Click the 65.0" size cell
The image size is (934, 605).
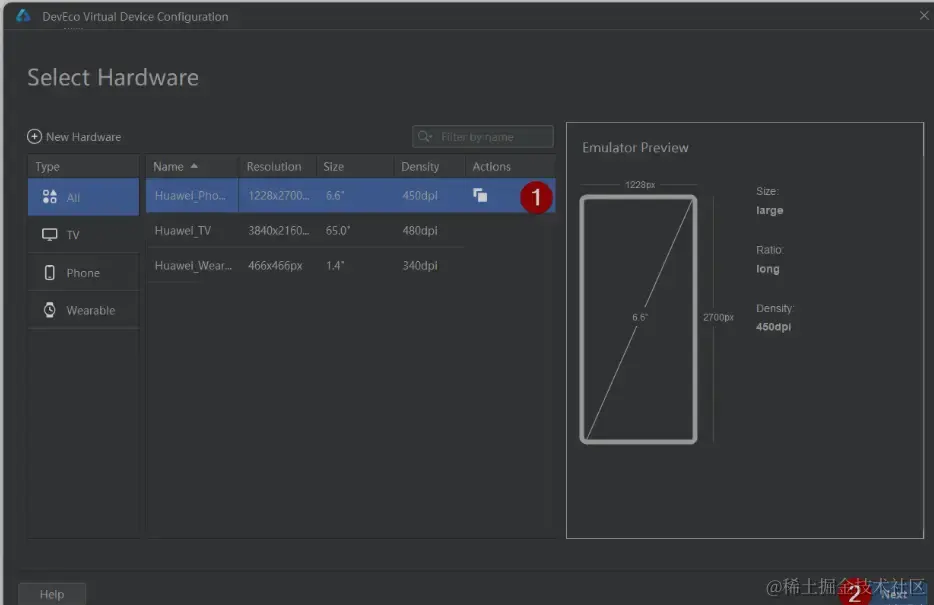338,230
